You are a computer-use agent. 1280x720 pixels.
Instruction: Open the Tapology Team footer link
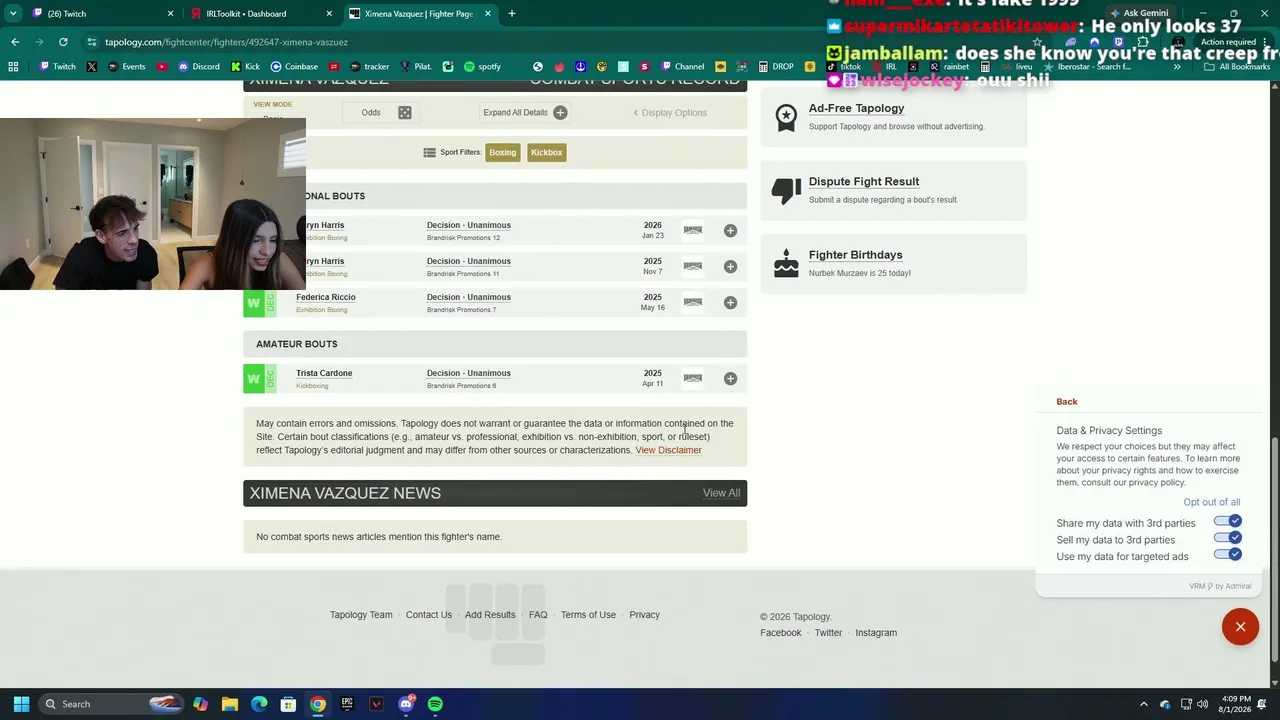(x=361, y=615)
